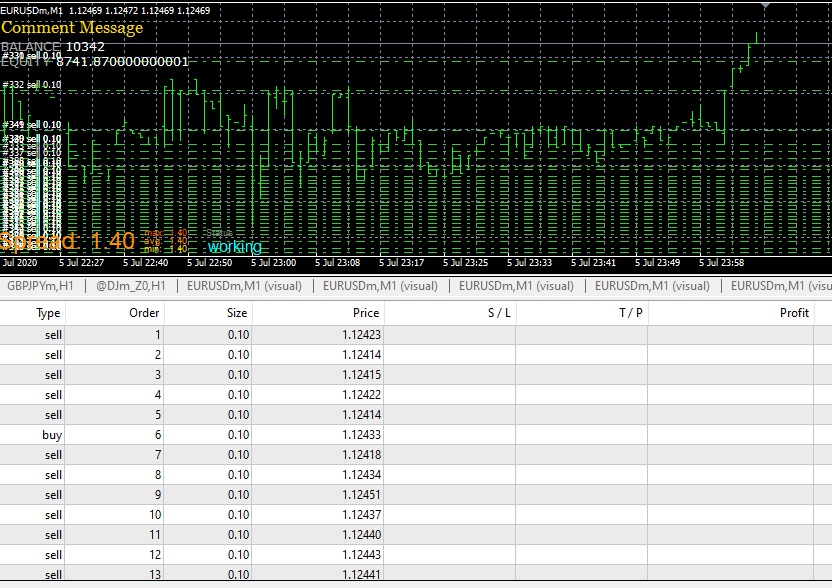The image size is (832, 588).
Task: Click the 5 Jul 23:00 time axis label
Action: click(x=273, y=263)
